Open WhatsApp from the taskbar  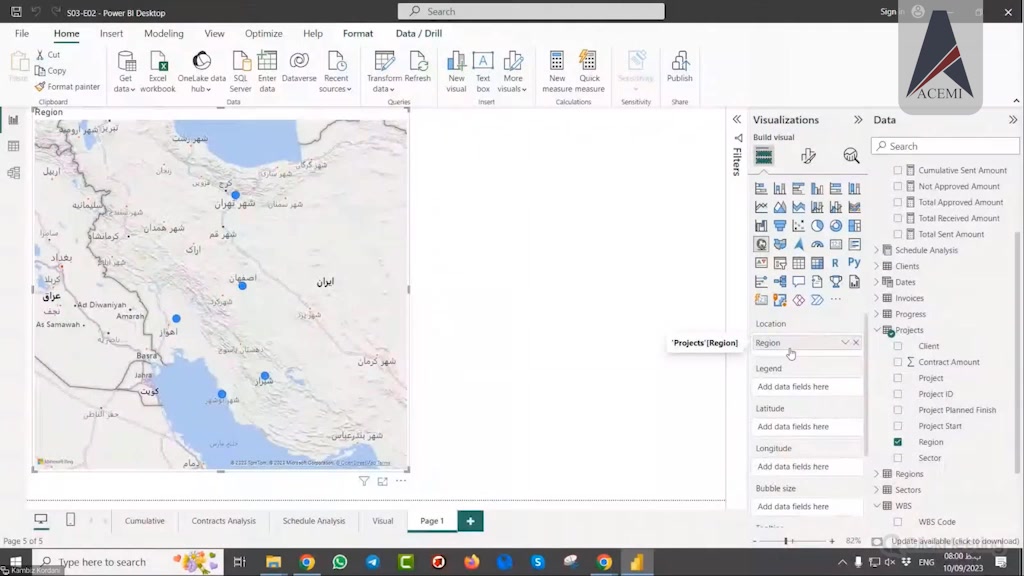(x=340, y=562)
